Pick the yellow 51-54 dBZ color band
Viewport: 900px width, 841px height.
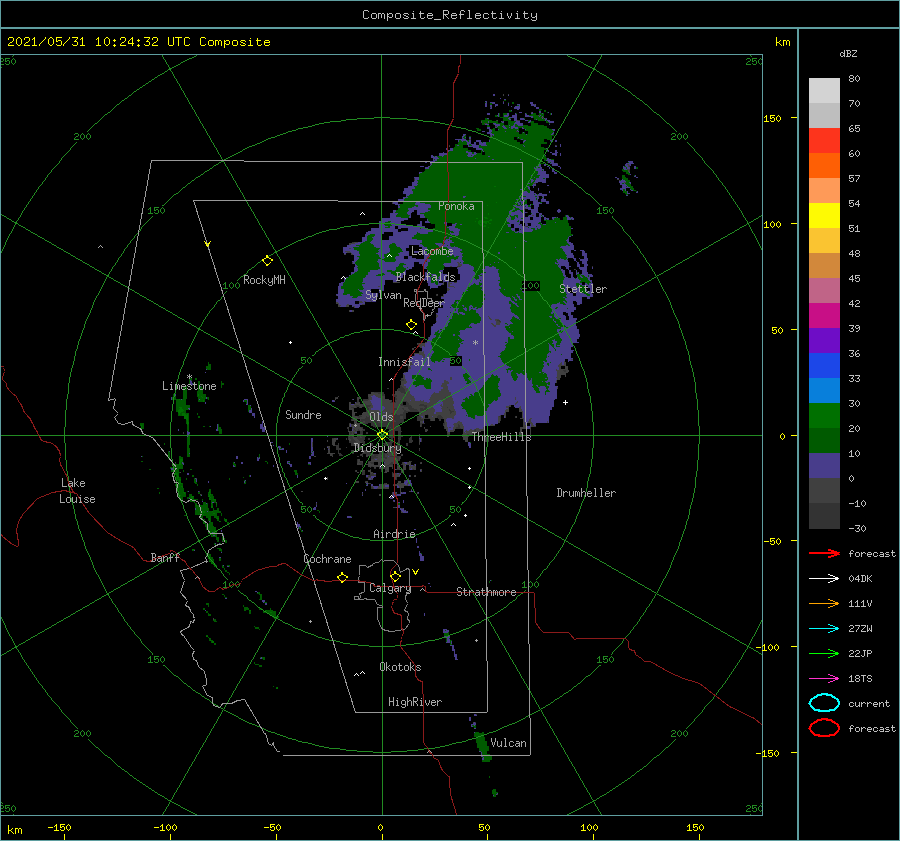pyautogui.click(x=824, y=215)
